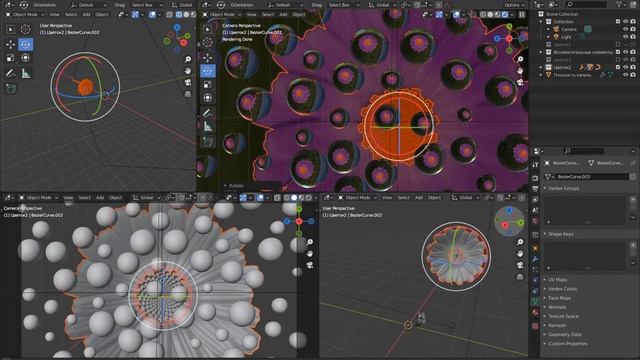Activate the Rotate tool in top-left viewport
The height and width of the screenshot is (360, 640).
coord(25,44)
